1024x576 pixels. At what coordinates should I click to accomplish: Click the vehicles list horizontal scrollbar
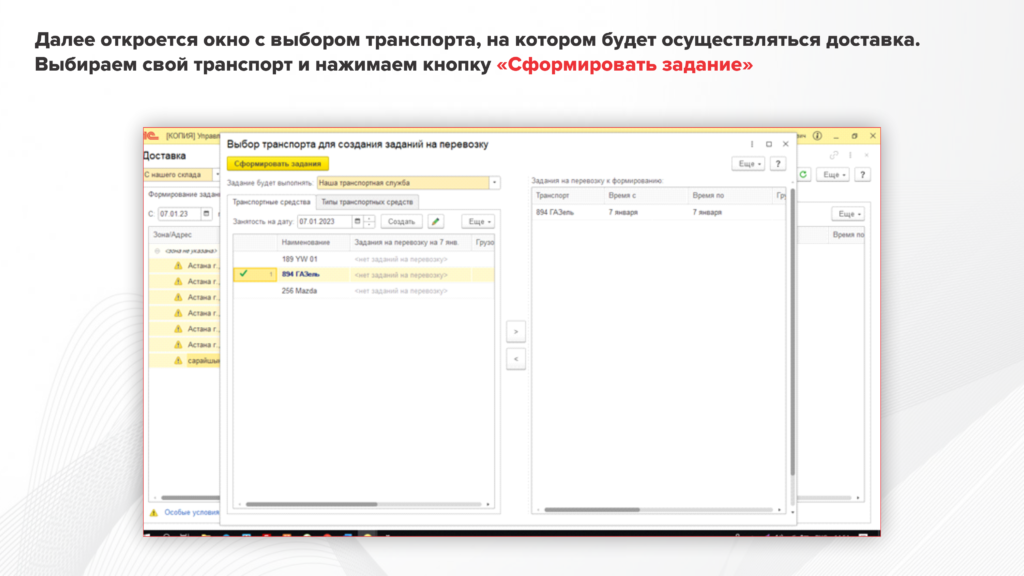coord(312,504)
